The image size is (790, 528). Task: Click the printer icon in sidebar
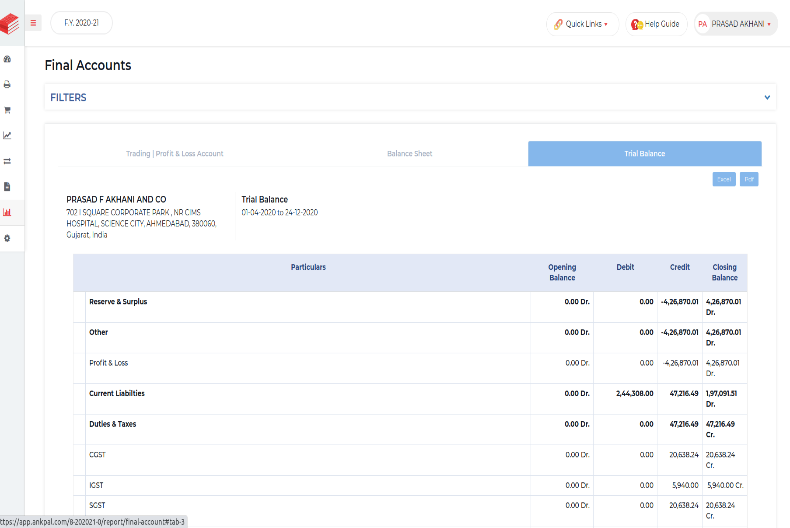coord(8,85)
